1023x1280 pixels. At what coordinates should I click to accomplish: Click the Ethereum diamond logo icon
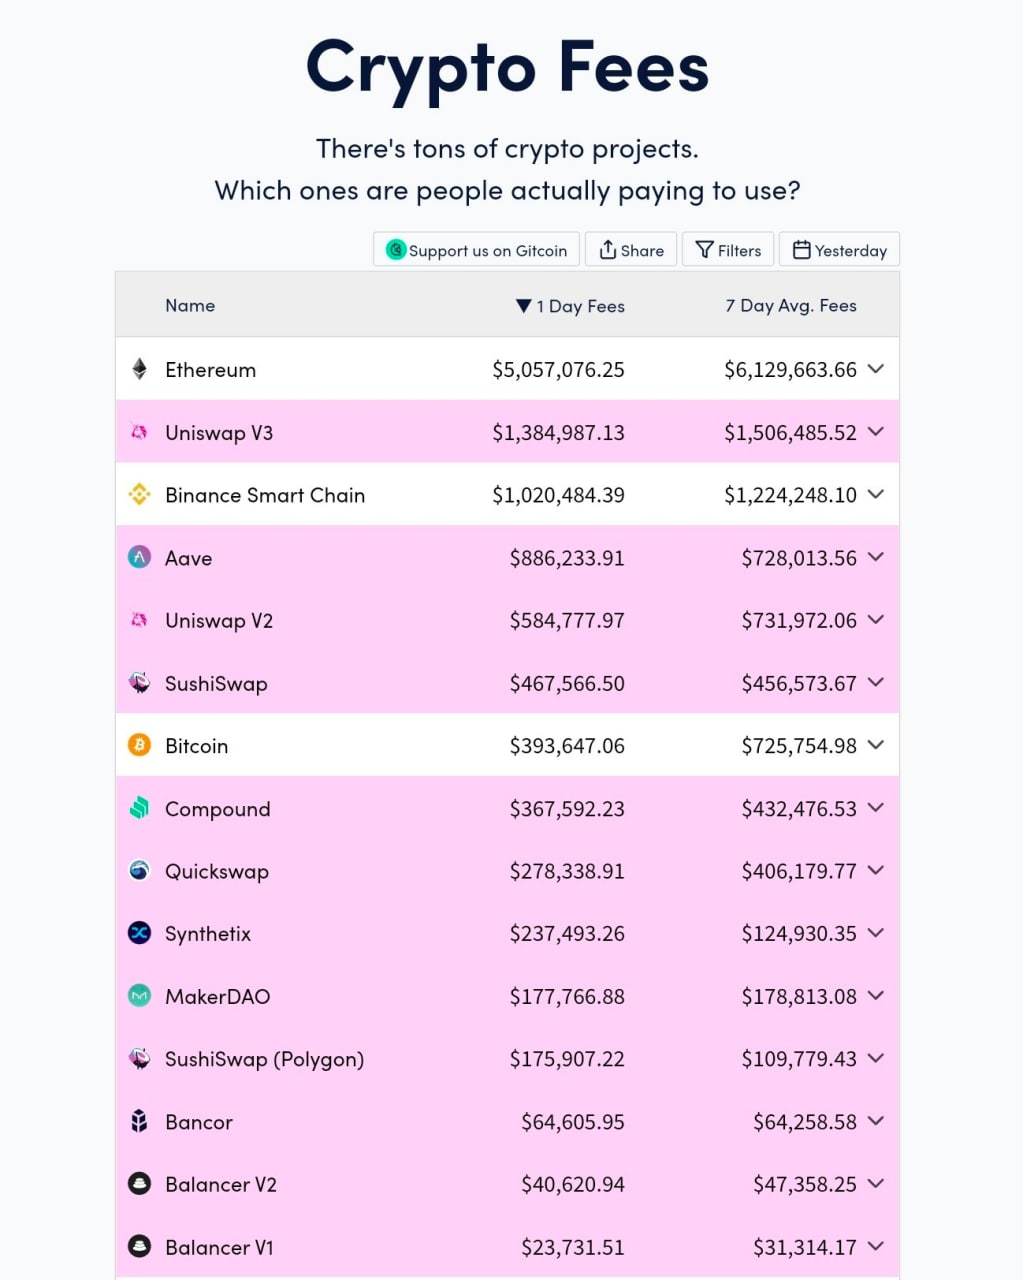[140, 369]
